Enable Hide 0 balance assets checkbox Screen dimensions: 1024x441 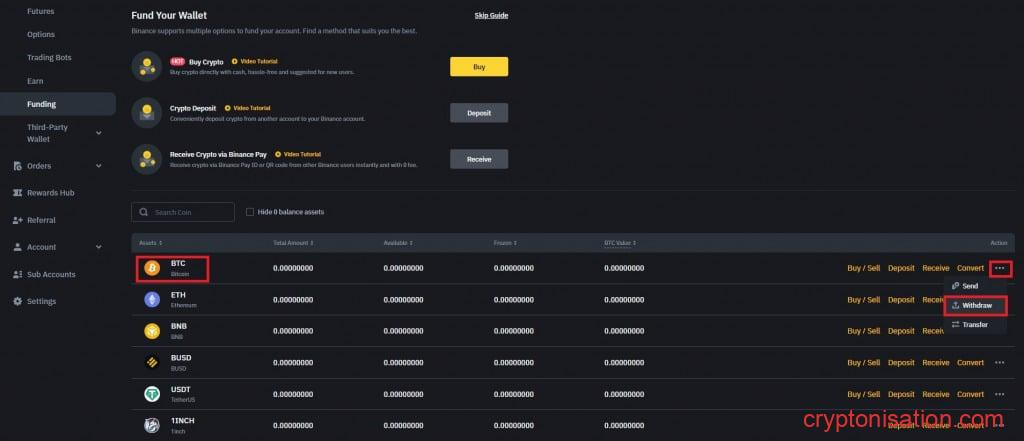(x=249, y=212)
